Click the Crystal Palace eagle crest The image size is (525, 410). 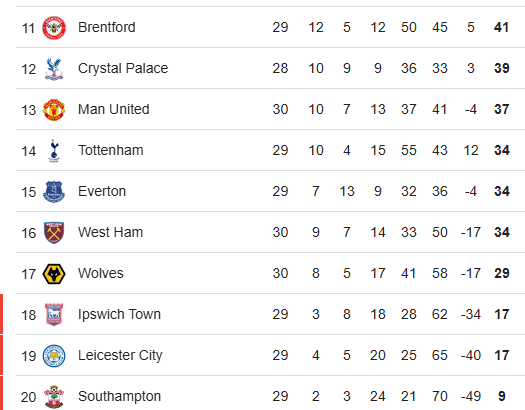[x=54, y=69]
